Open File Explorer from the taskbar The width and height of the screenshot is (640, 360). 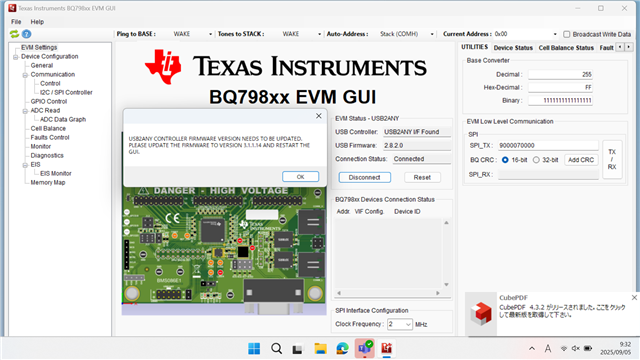(x=320, y=349)
